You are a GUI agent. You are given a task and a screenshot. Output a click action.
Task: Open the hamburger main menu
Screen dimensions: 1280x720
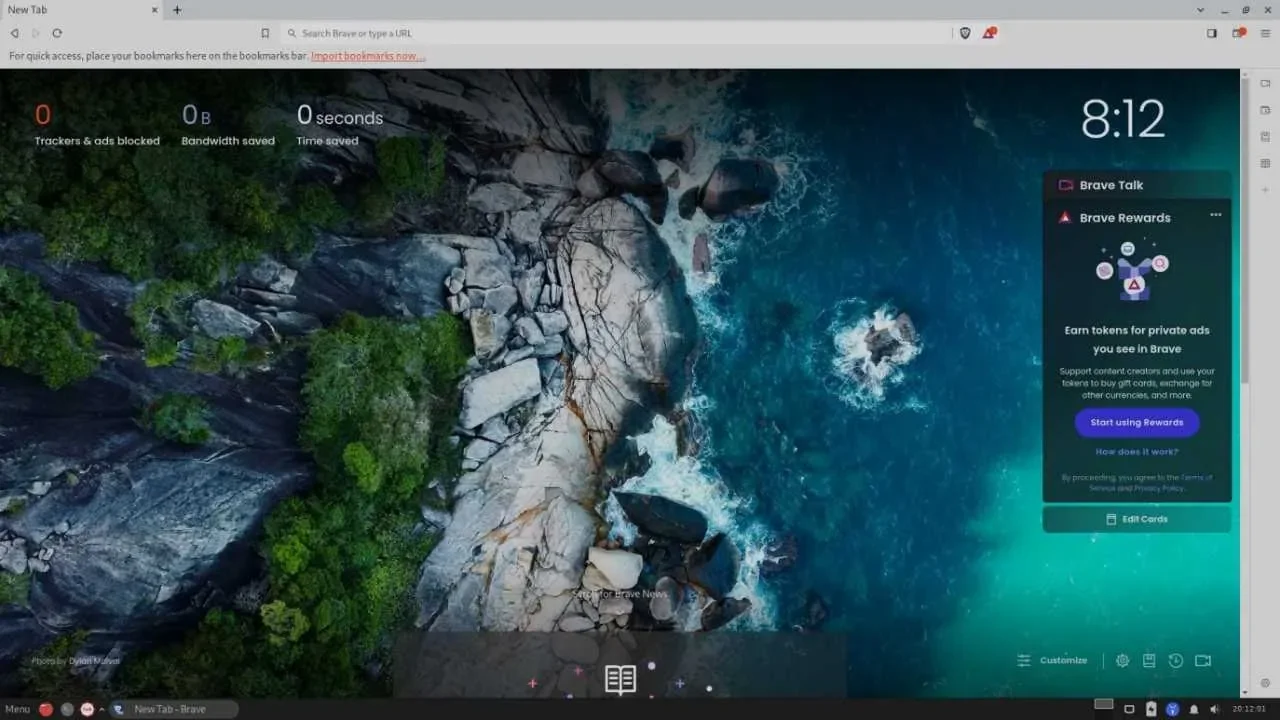(x=1265, y=33)
